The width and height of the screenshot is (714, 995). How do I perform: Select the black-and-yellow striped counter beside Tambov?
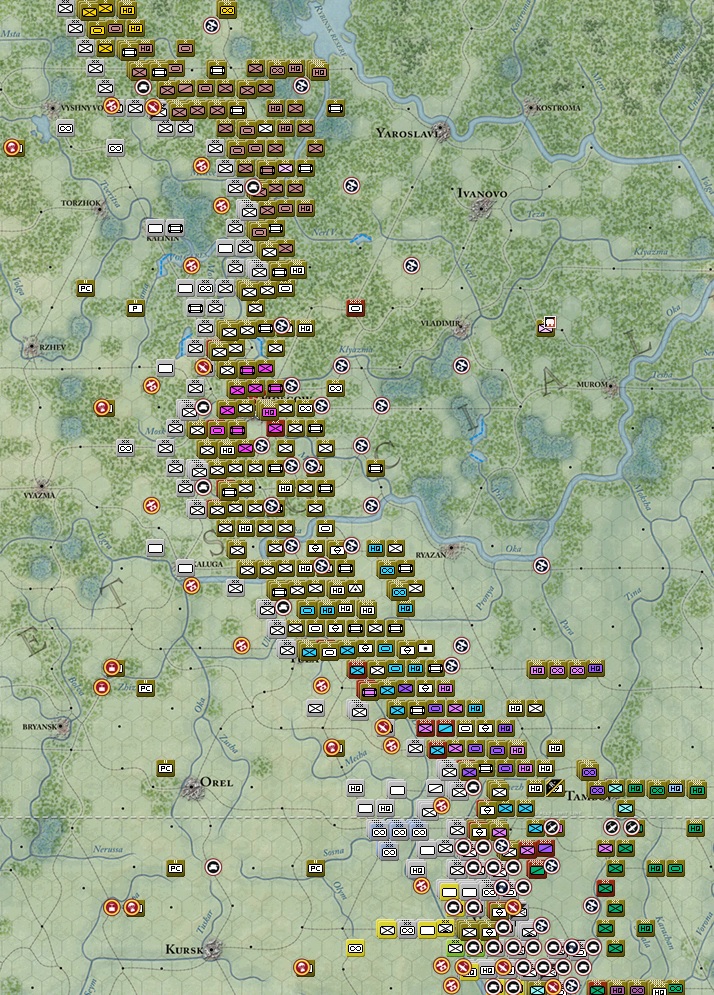(555, 787)
